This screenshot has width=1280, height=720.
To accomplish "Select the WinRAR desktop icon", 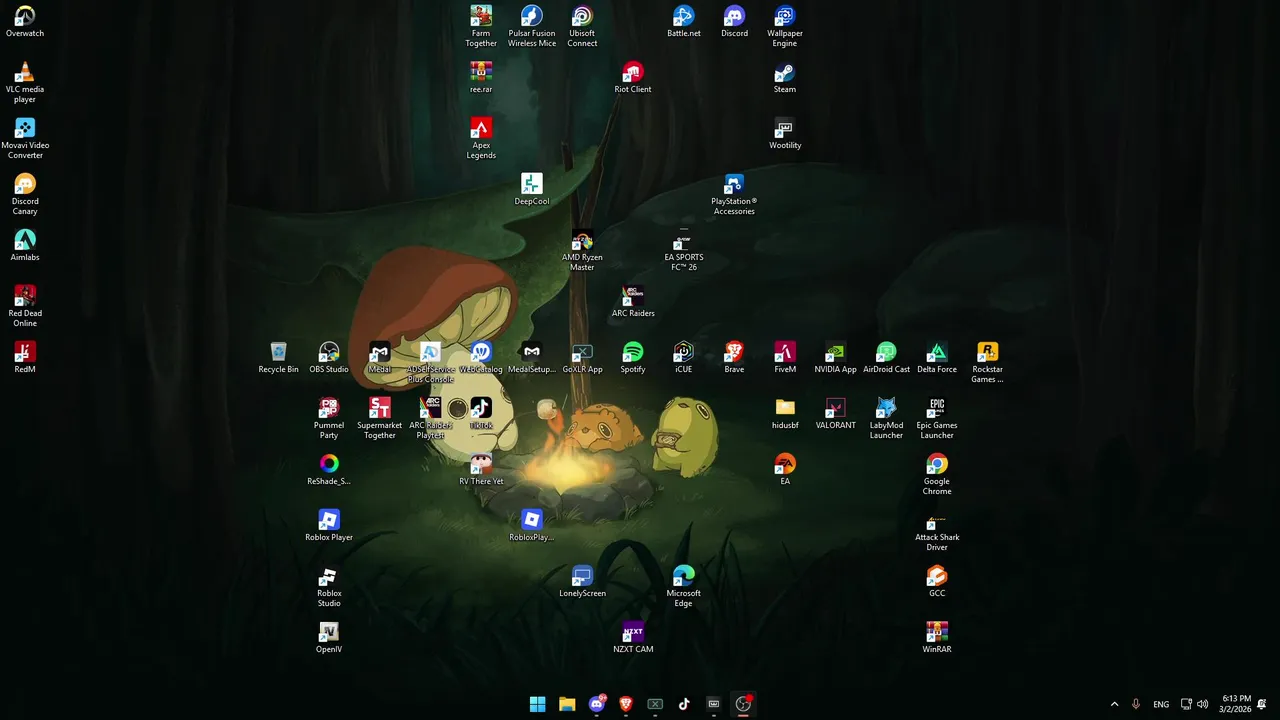I will 937,637.
